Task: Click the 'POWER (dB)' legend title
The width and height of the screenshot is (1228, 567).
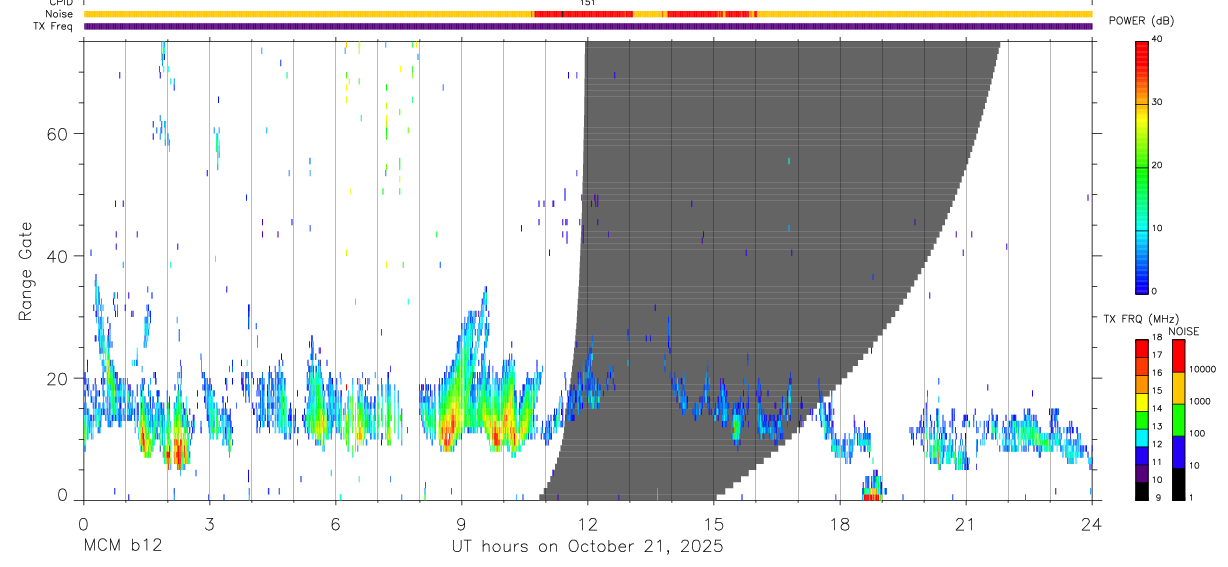Action: tap(1142, 21)
